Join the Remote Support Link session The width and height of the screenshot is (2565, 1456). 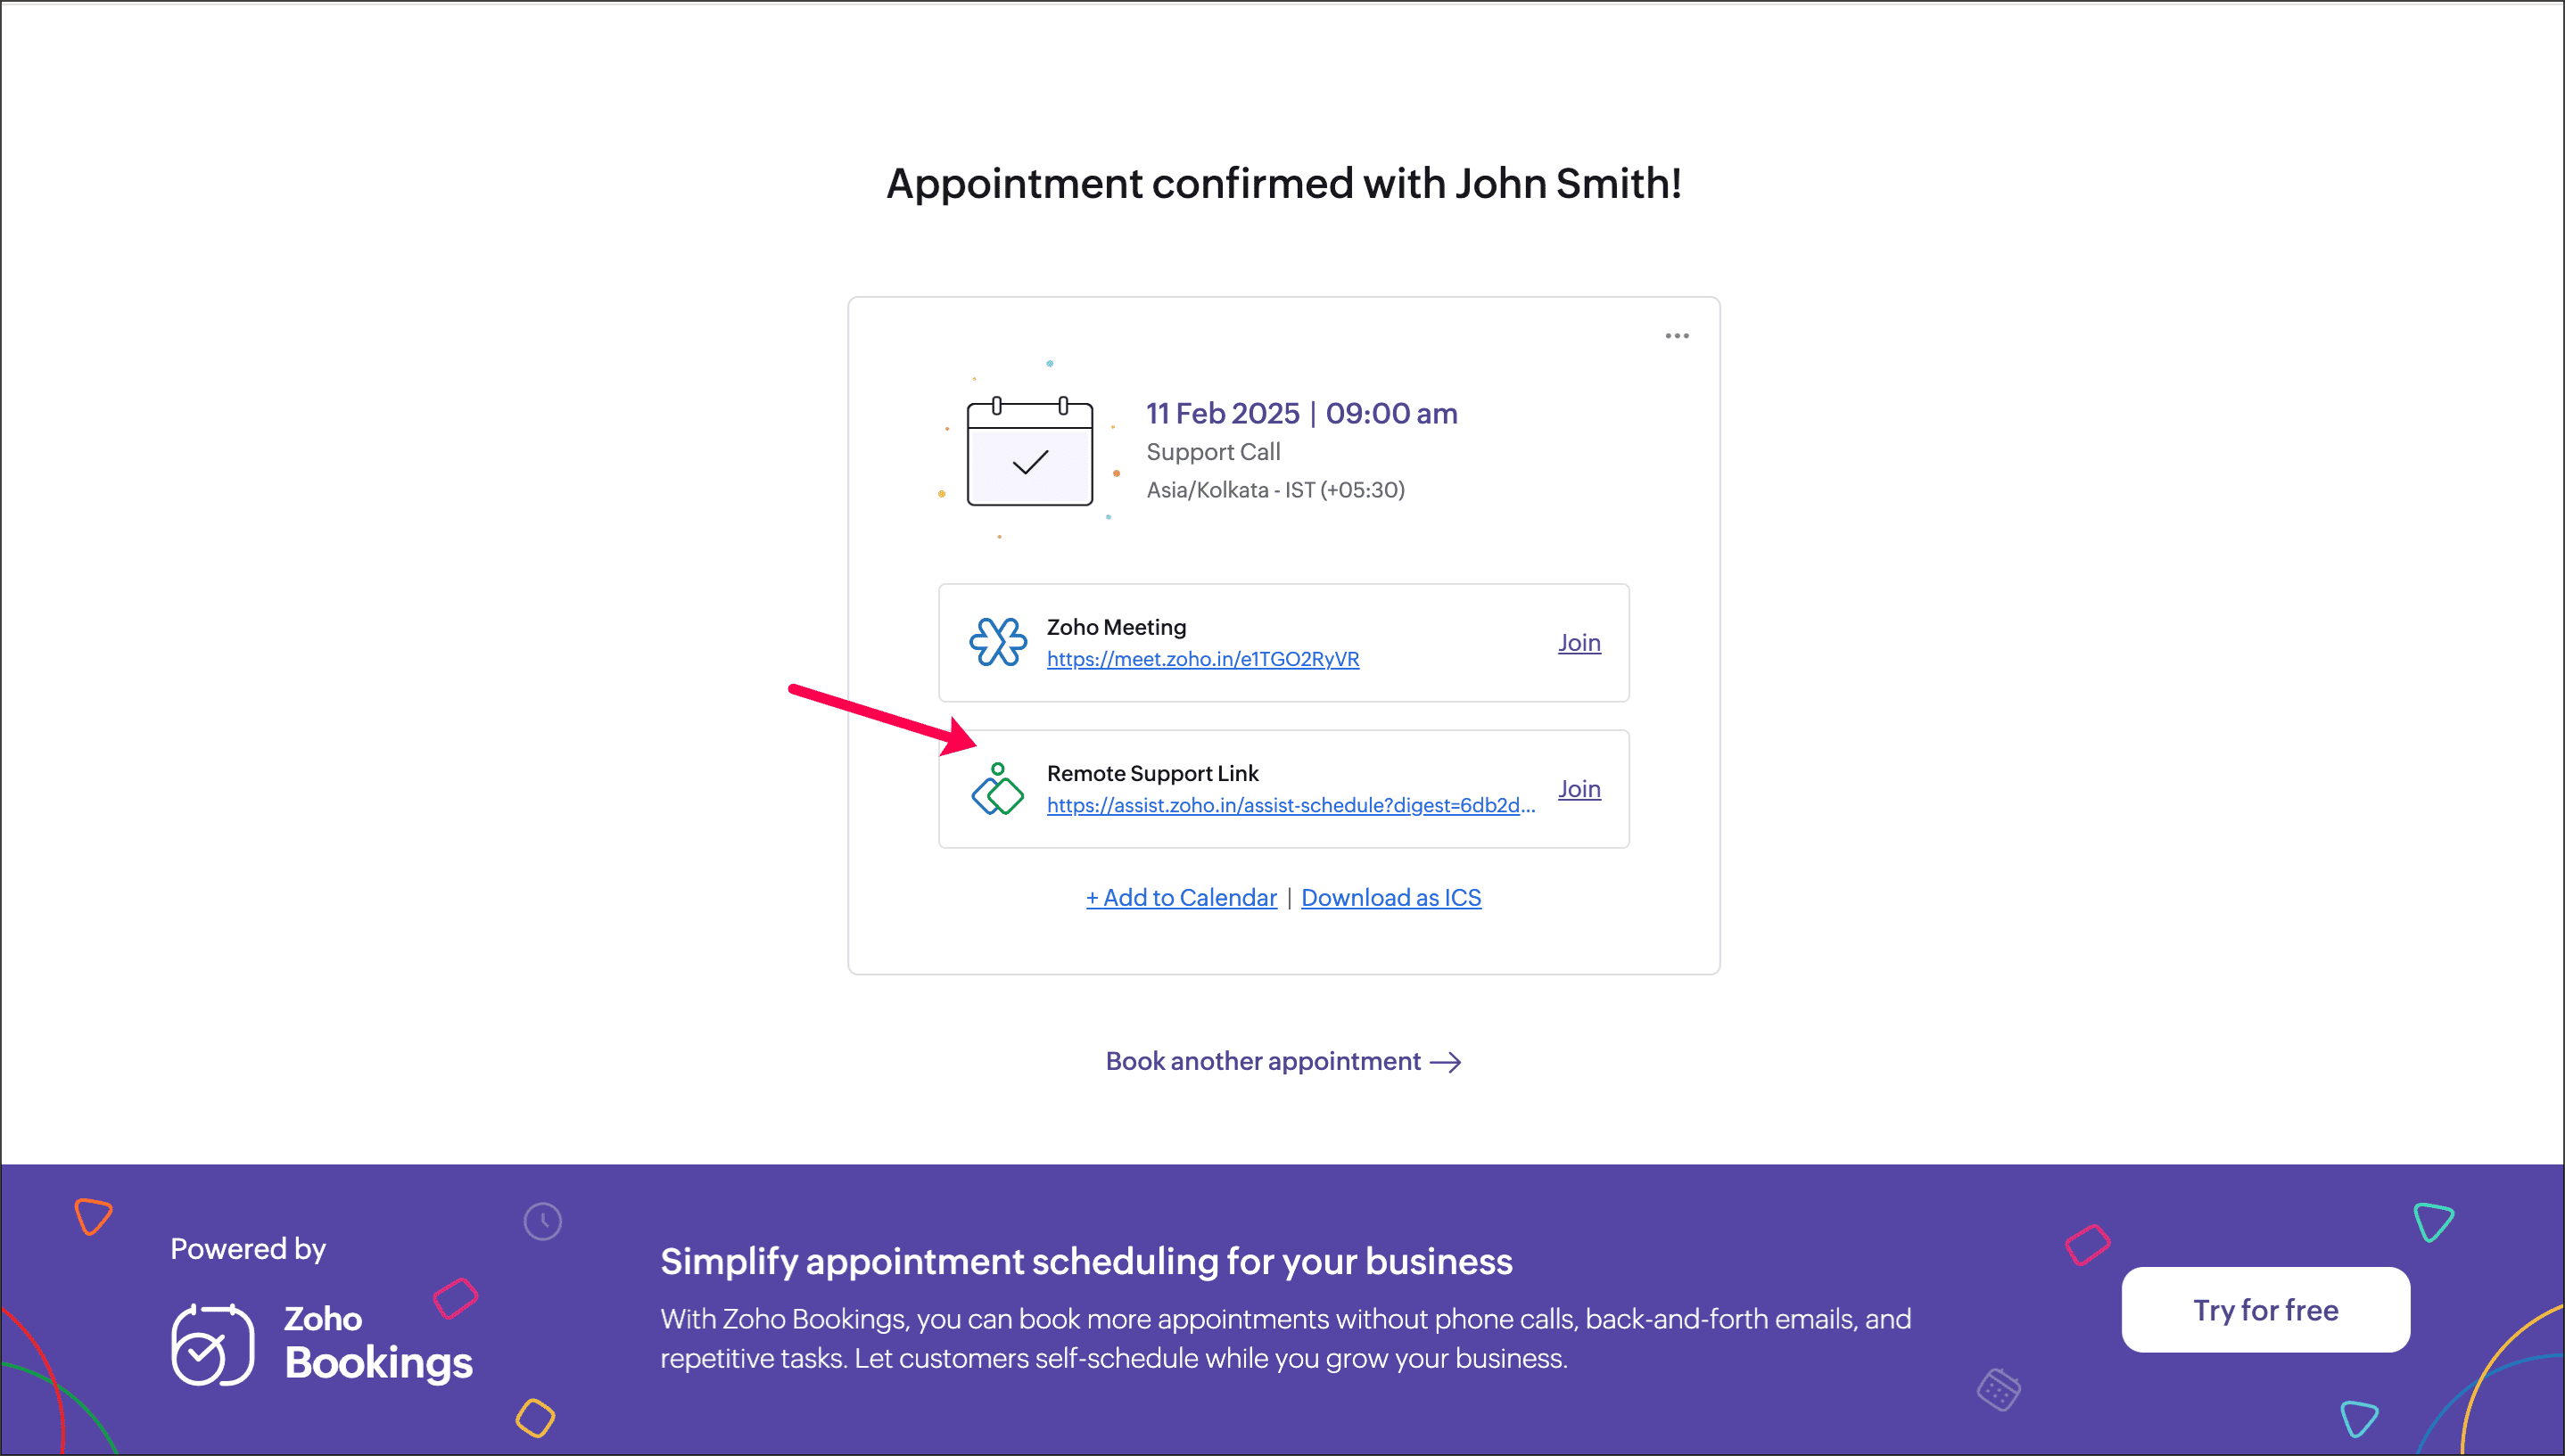[x=1579, y=789]
